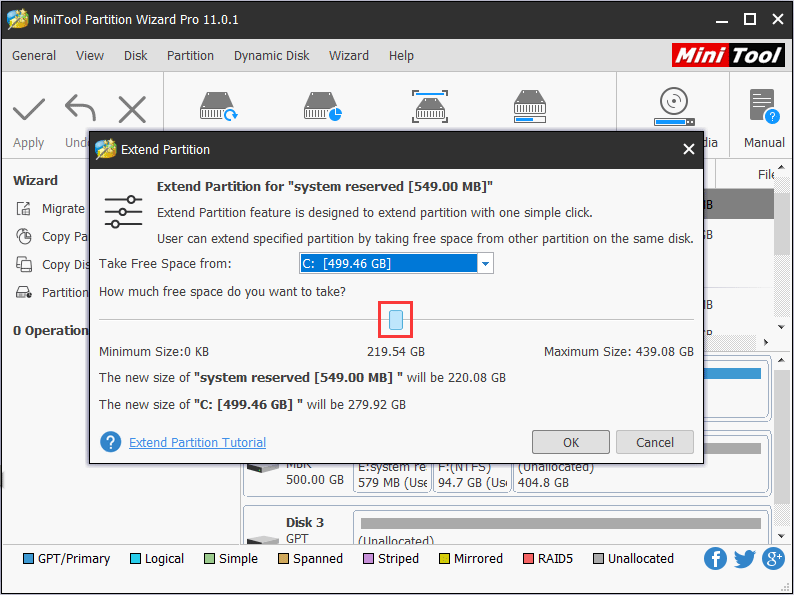Click the Copy Disk wizard icon

[x=24, y=264]
